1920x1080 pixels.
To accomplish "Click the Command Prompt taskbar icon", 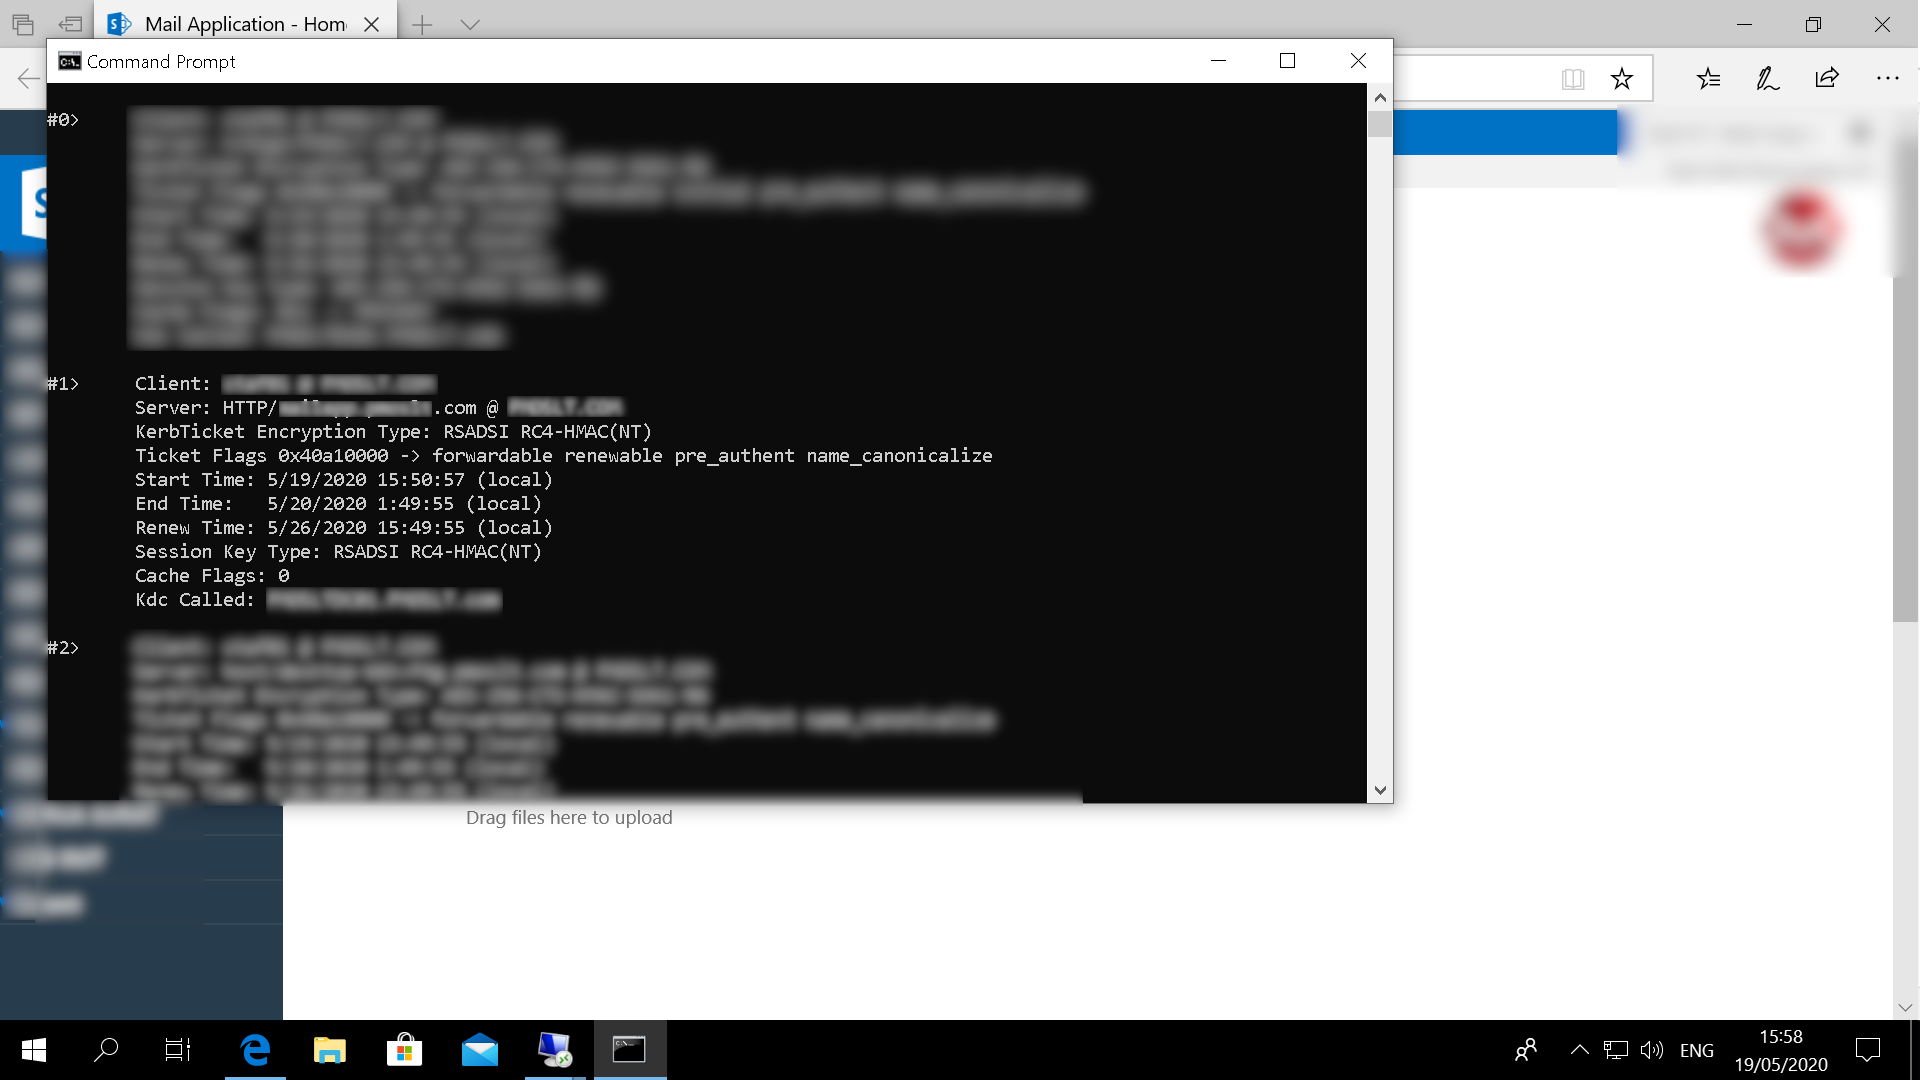I will 629,1048.
